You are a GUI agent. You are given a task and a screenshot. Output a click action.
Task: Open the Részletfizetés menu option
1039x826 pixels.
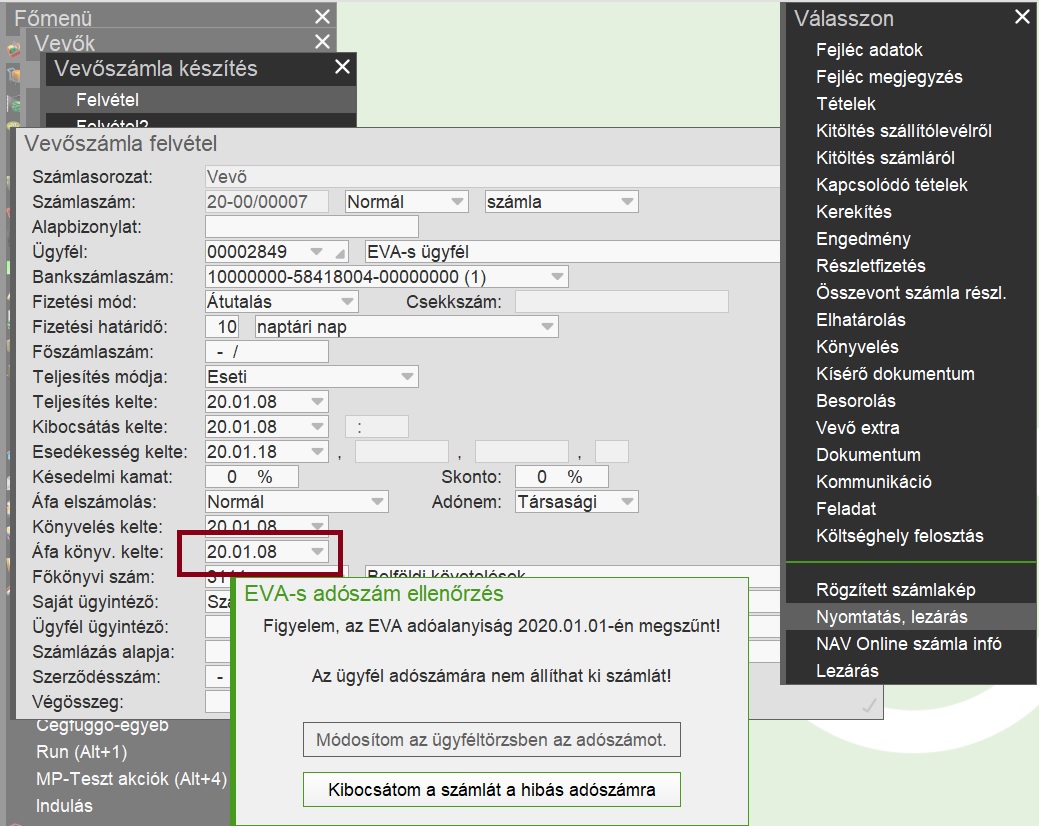click(870, 266)
